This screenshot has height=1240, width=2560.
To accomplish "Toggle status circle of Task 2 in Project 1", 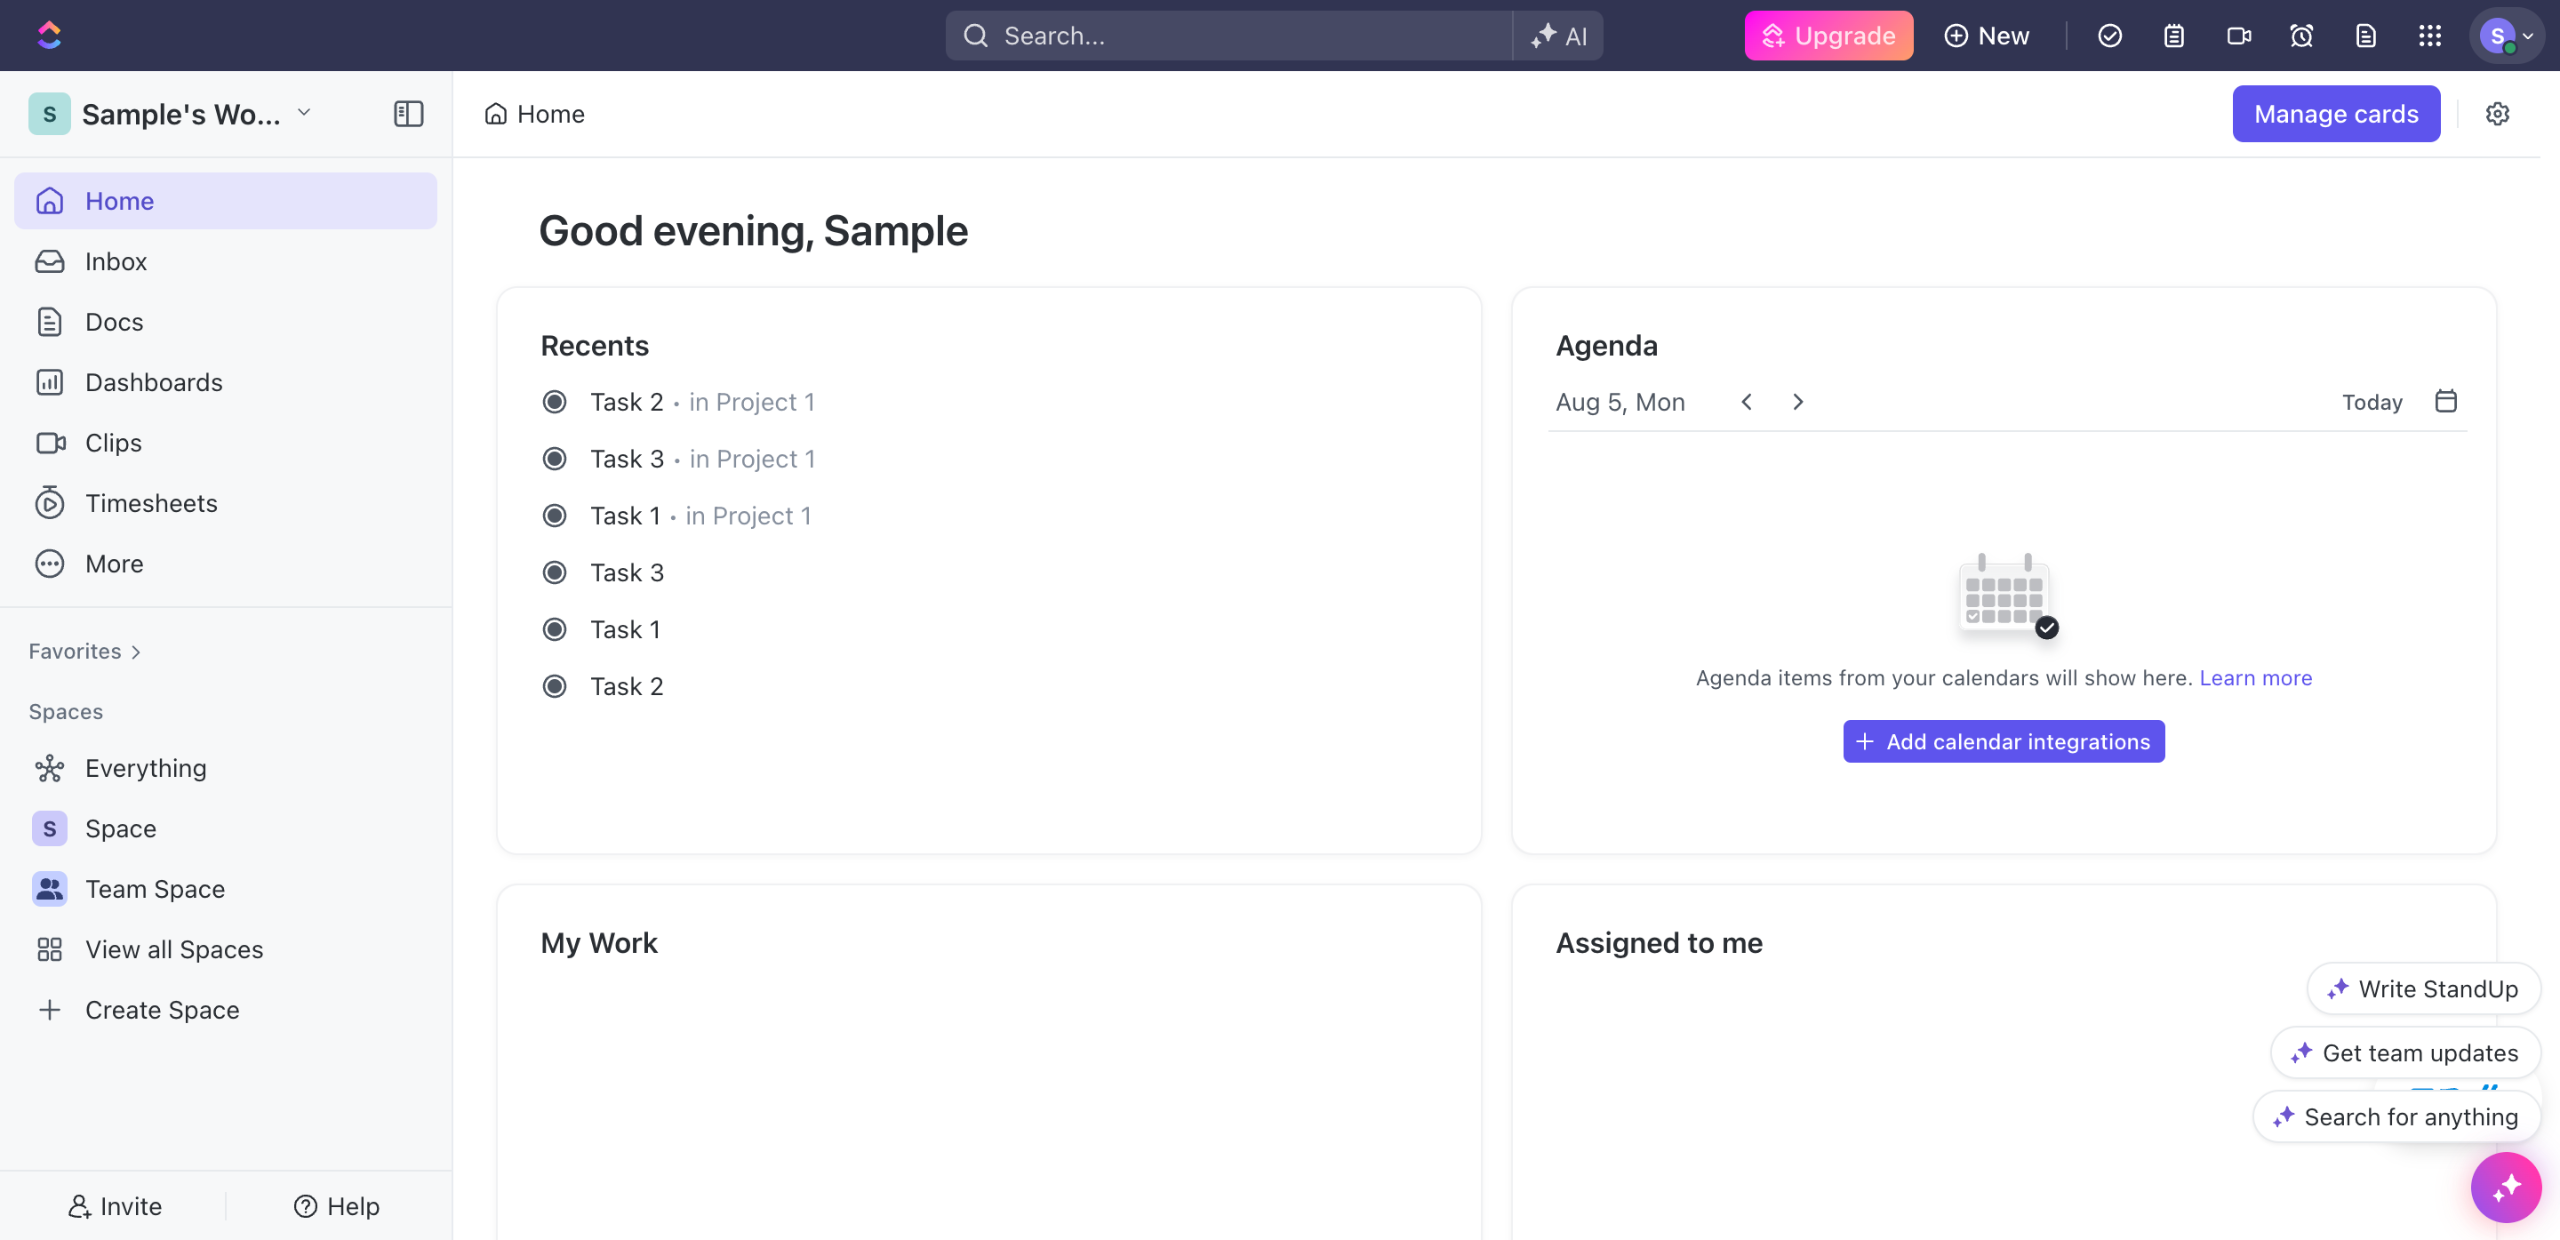I will [x=554, y=402].
